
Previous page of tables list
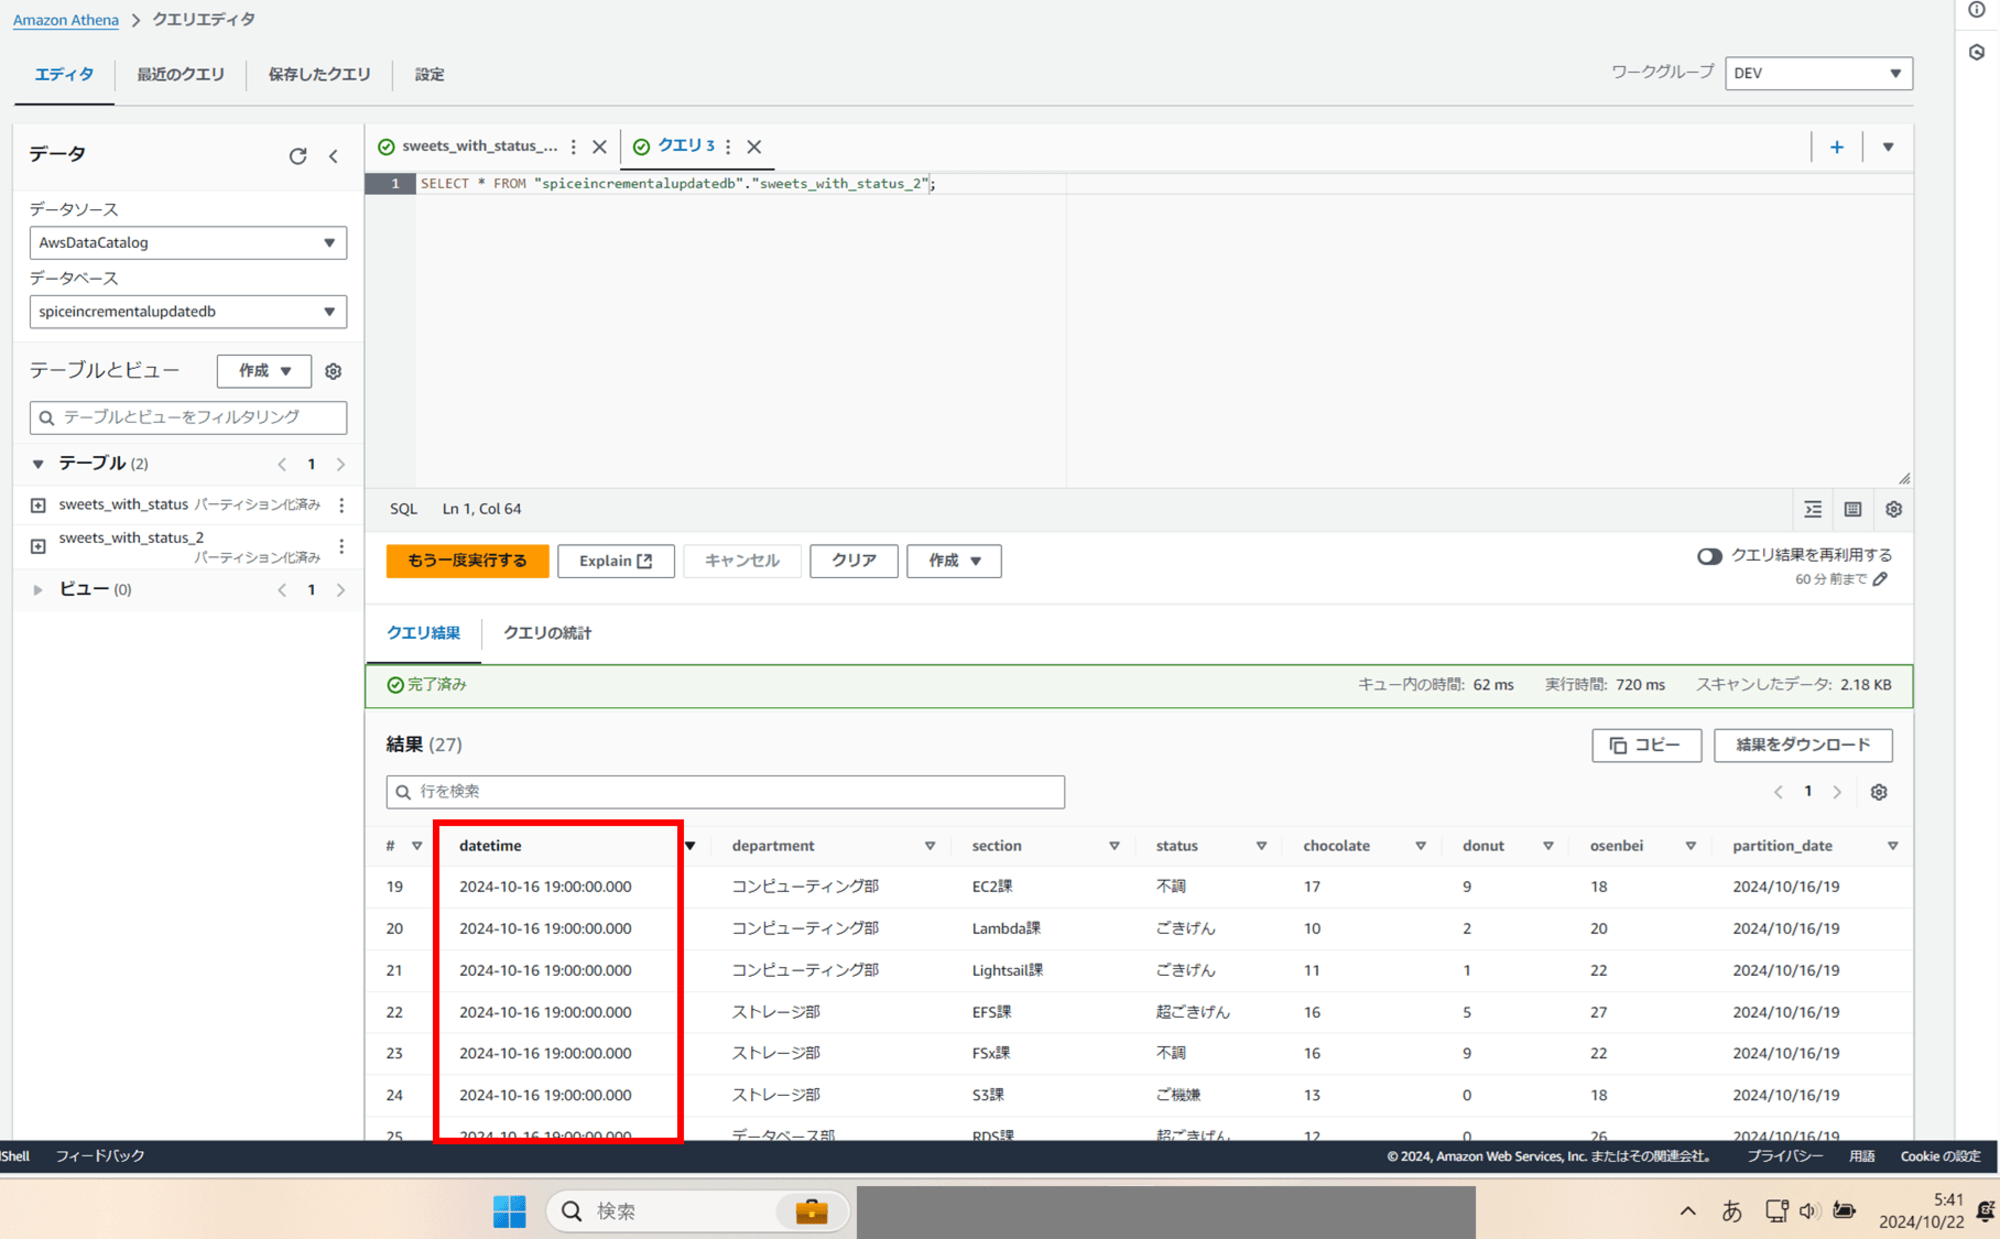(282, 464)
